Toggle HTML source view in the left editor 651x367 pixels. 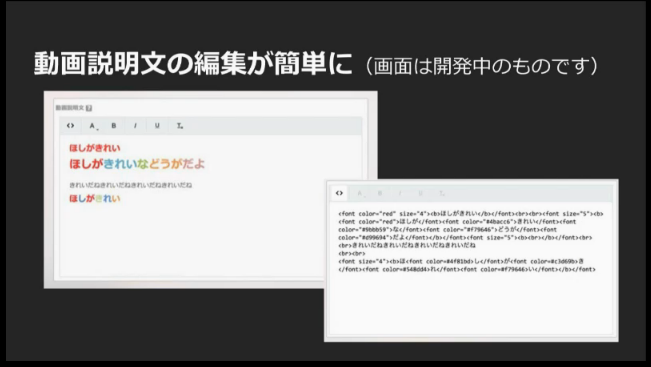point(71,126)
